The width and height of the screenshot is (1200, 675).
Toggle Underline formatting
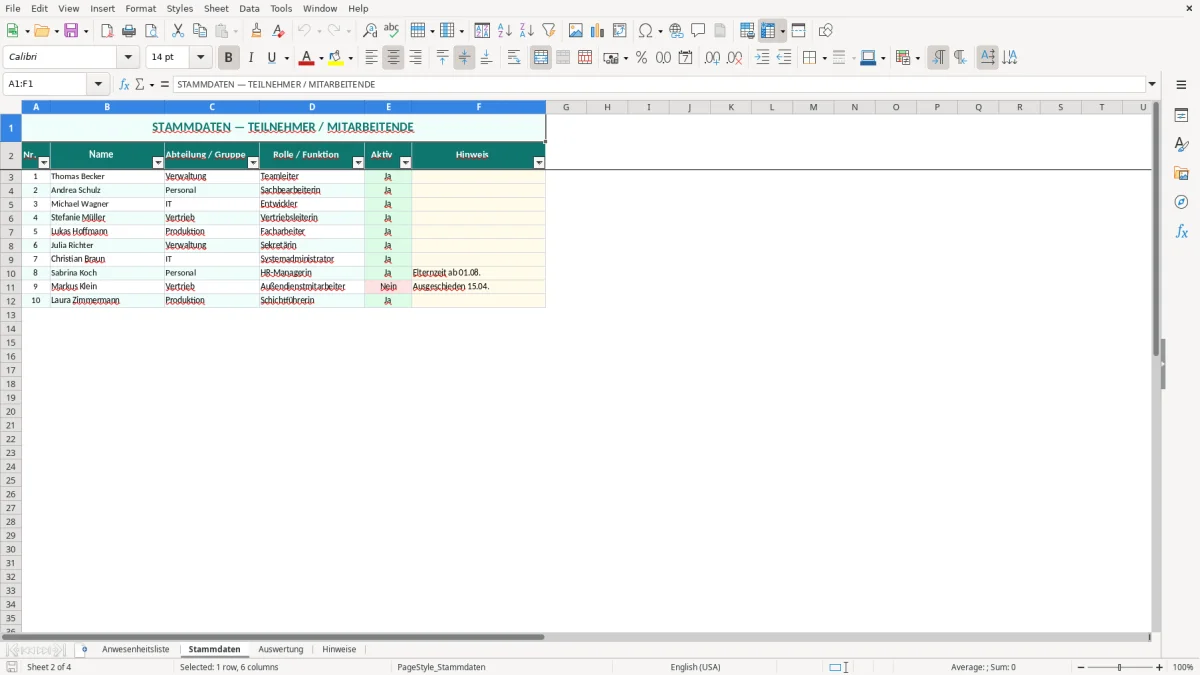[271, 58]
